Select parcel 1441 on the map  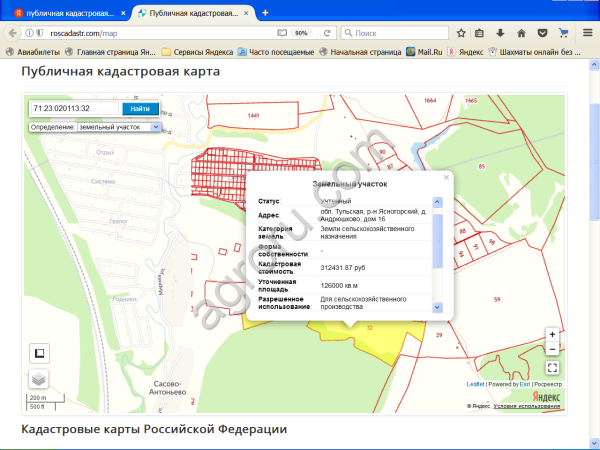pos(253,115)
